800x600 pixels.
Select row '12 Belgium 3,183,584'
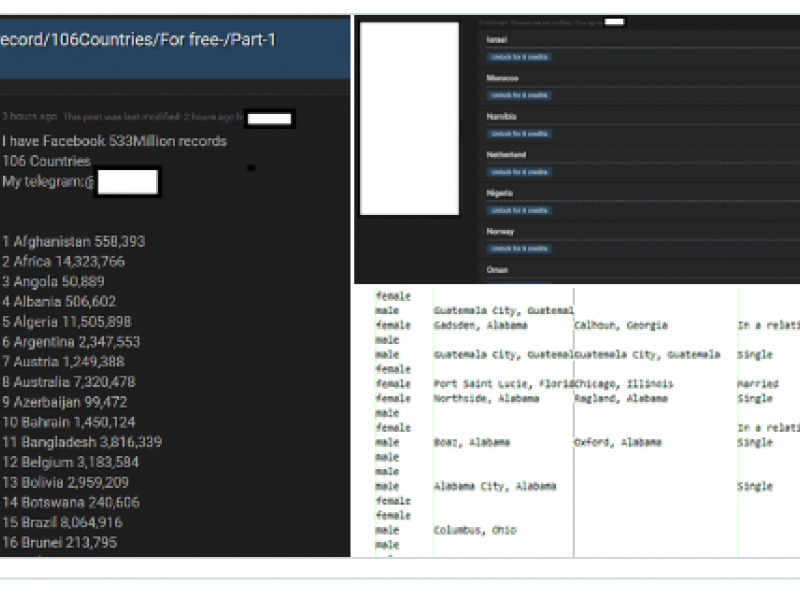click(70, 462)
